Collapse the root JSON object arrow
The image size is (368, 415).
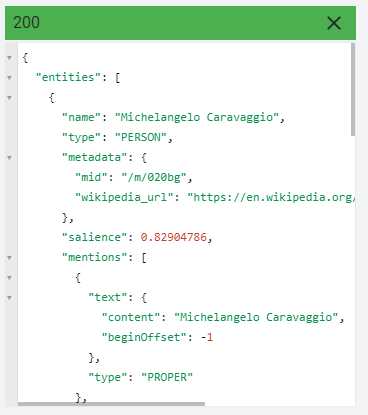(x=9, y=58)
